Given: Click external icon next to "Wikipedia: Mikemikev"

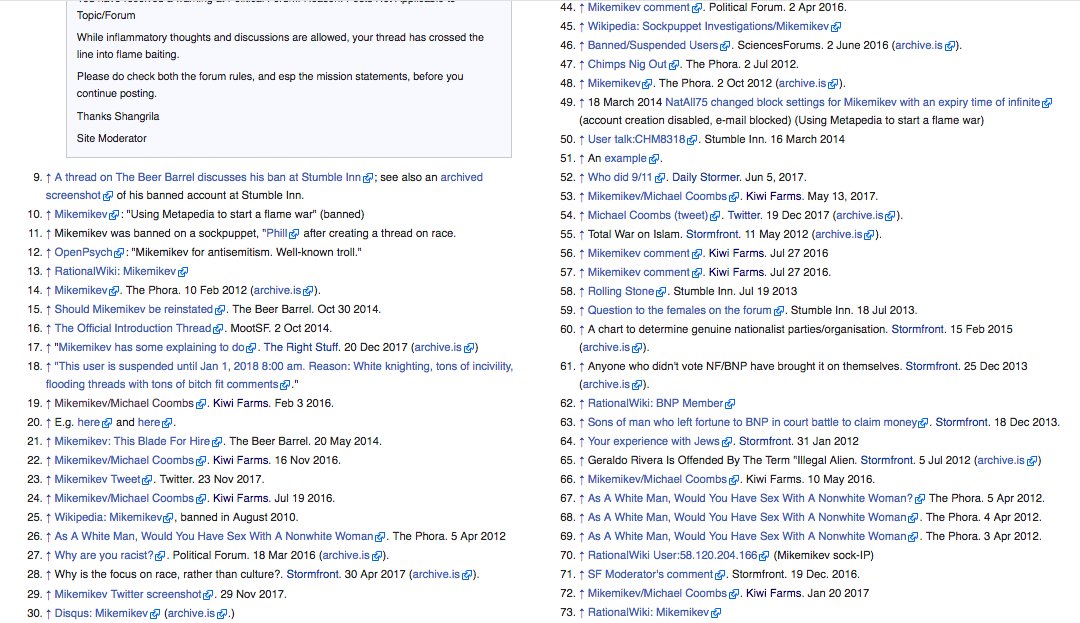Looking at the screenshot, I should point(169,518).
